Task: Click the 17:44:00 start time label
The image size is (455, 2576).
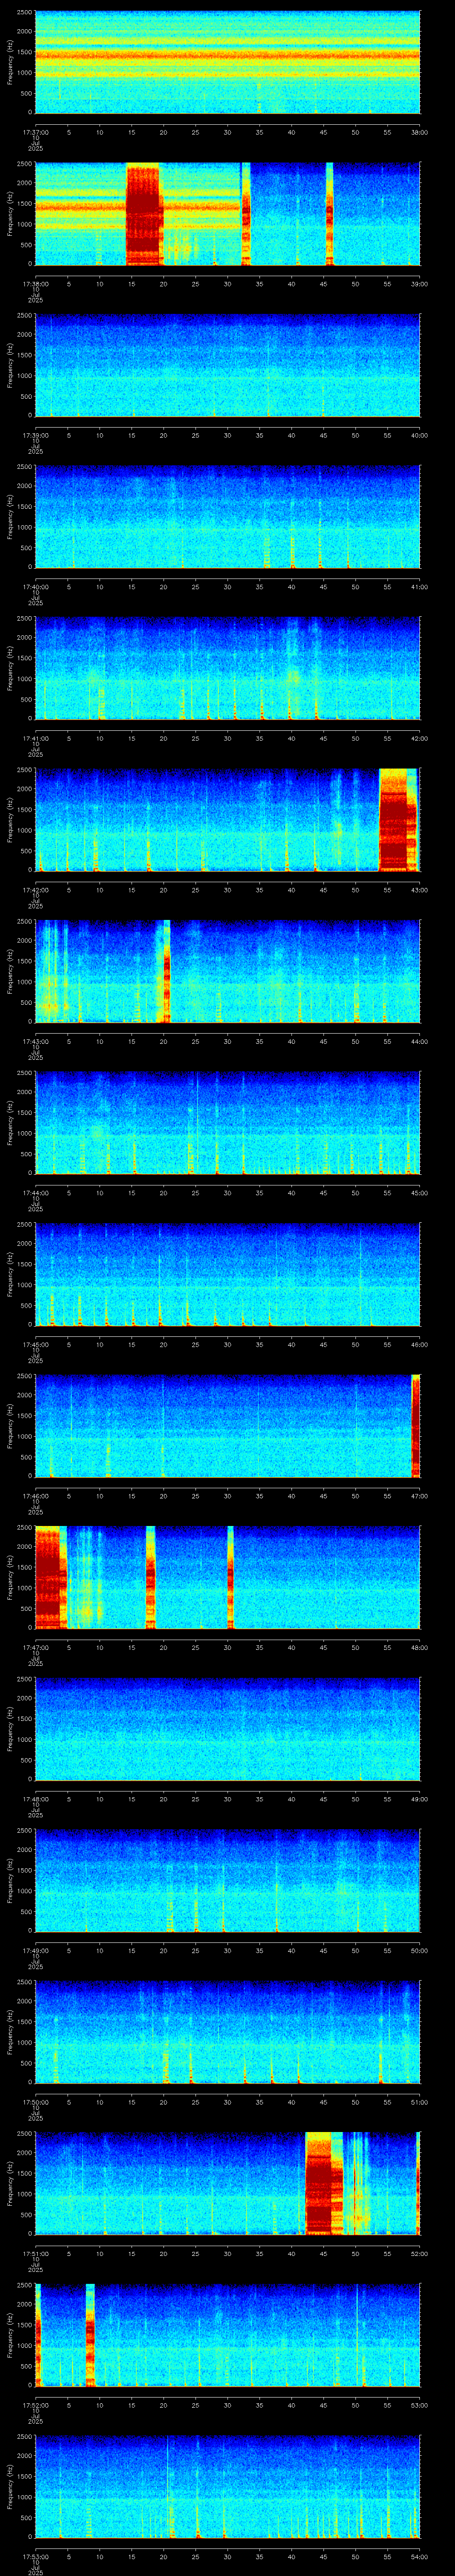Action: click(35, 1193)
